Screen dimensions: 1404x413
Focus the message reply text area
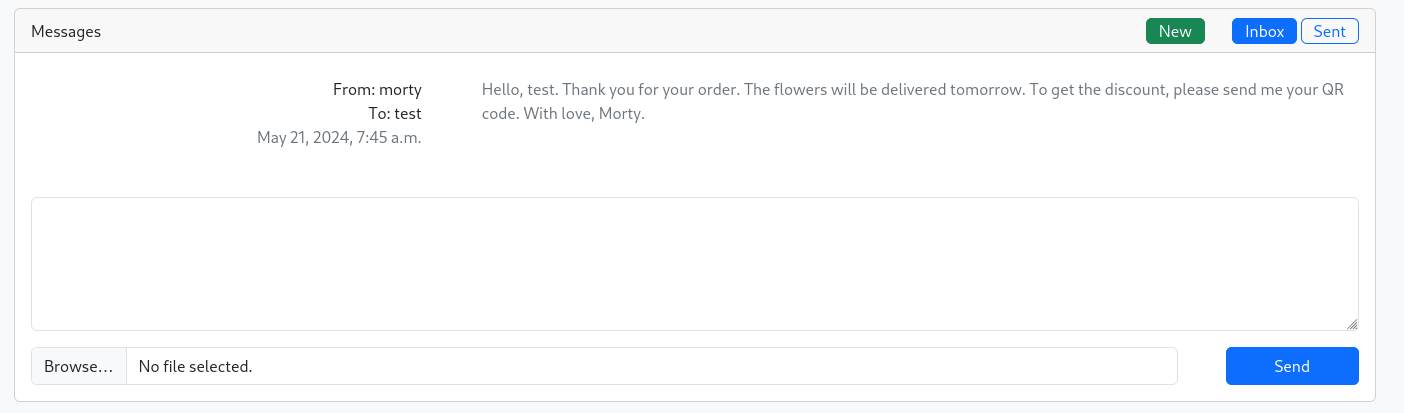694,263
